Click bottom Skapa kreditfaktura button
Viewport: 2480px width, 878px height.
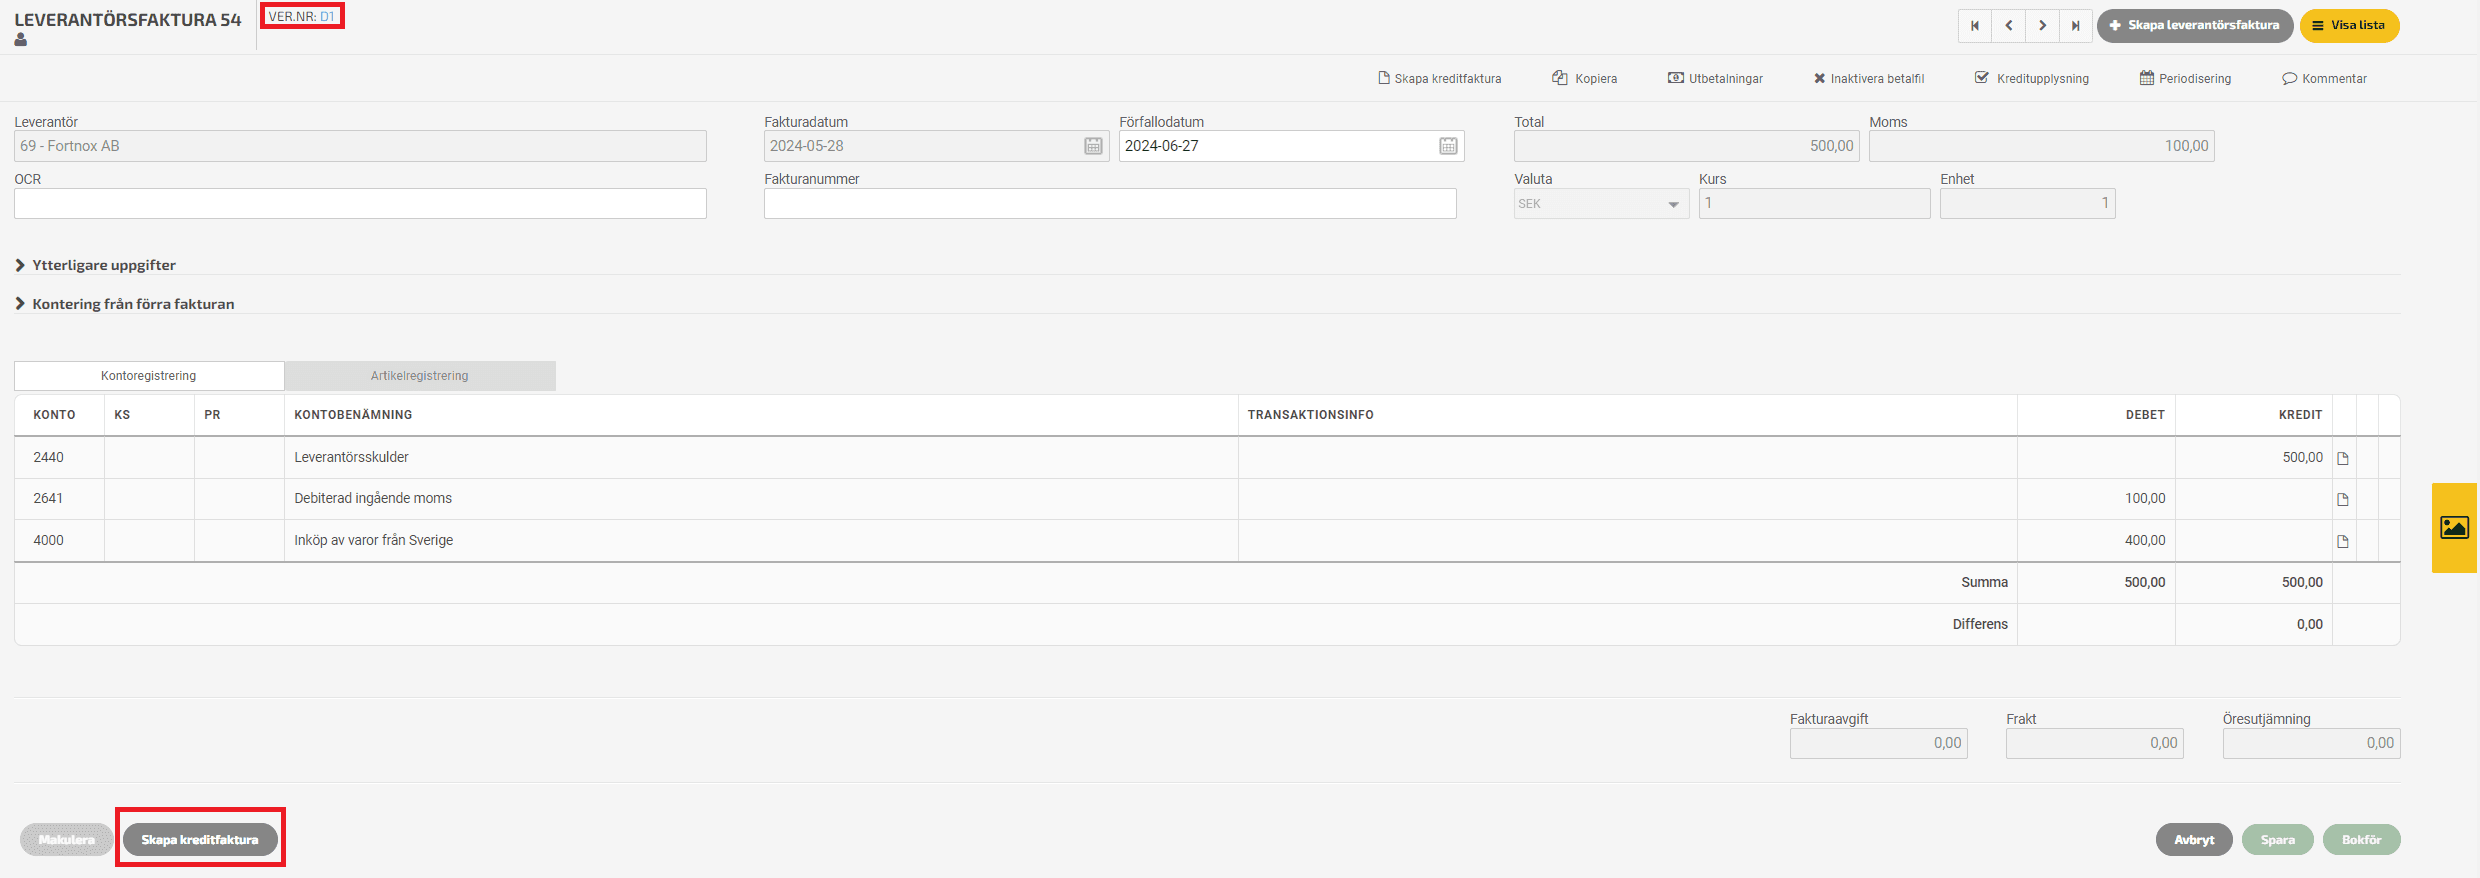200,840
